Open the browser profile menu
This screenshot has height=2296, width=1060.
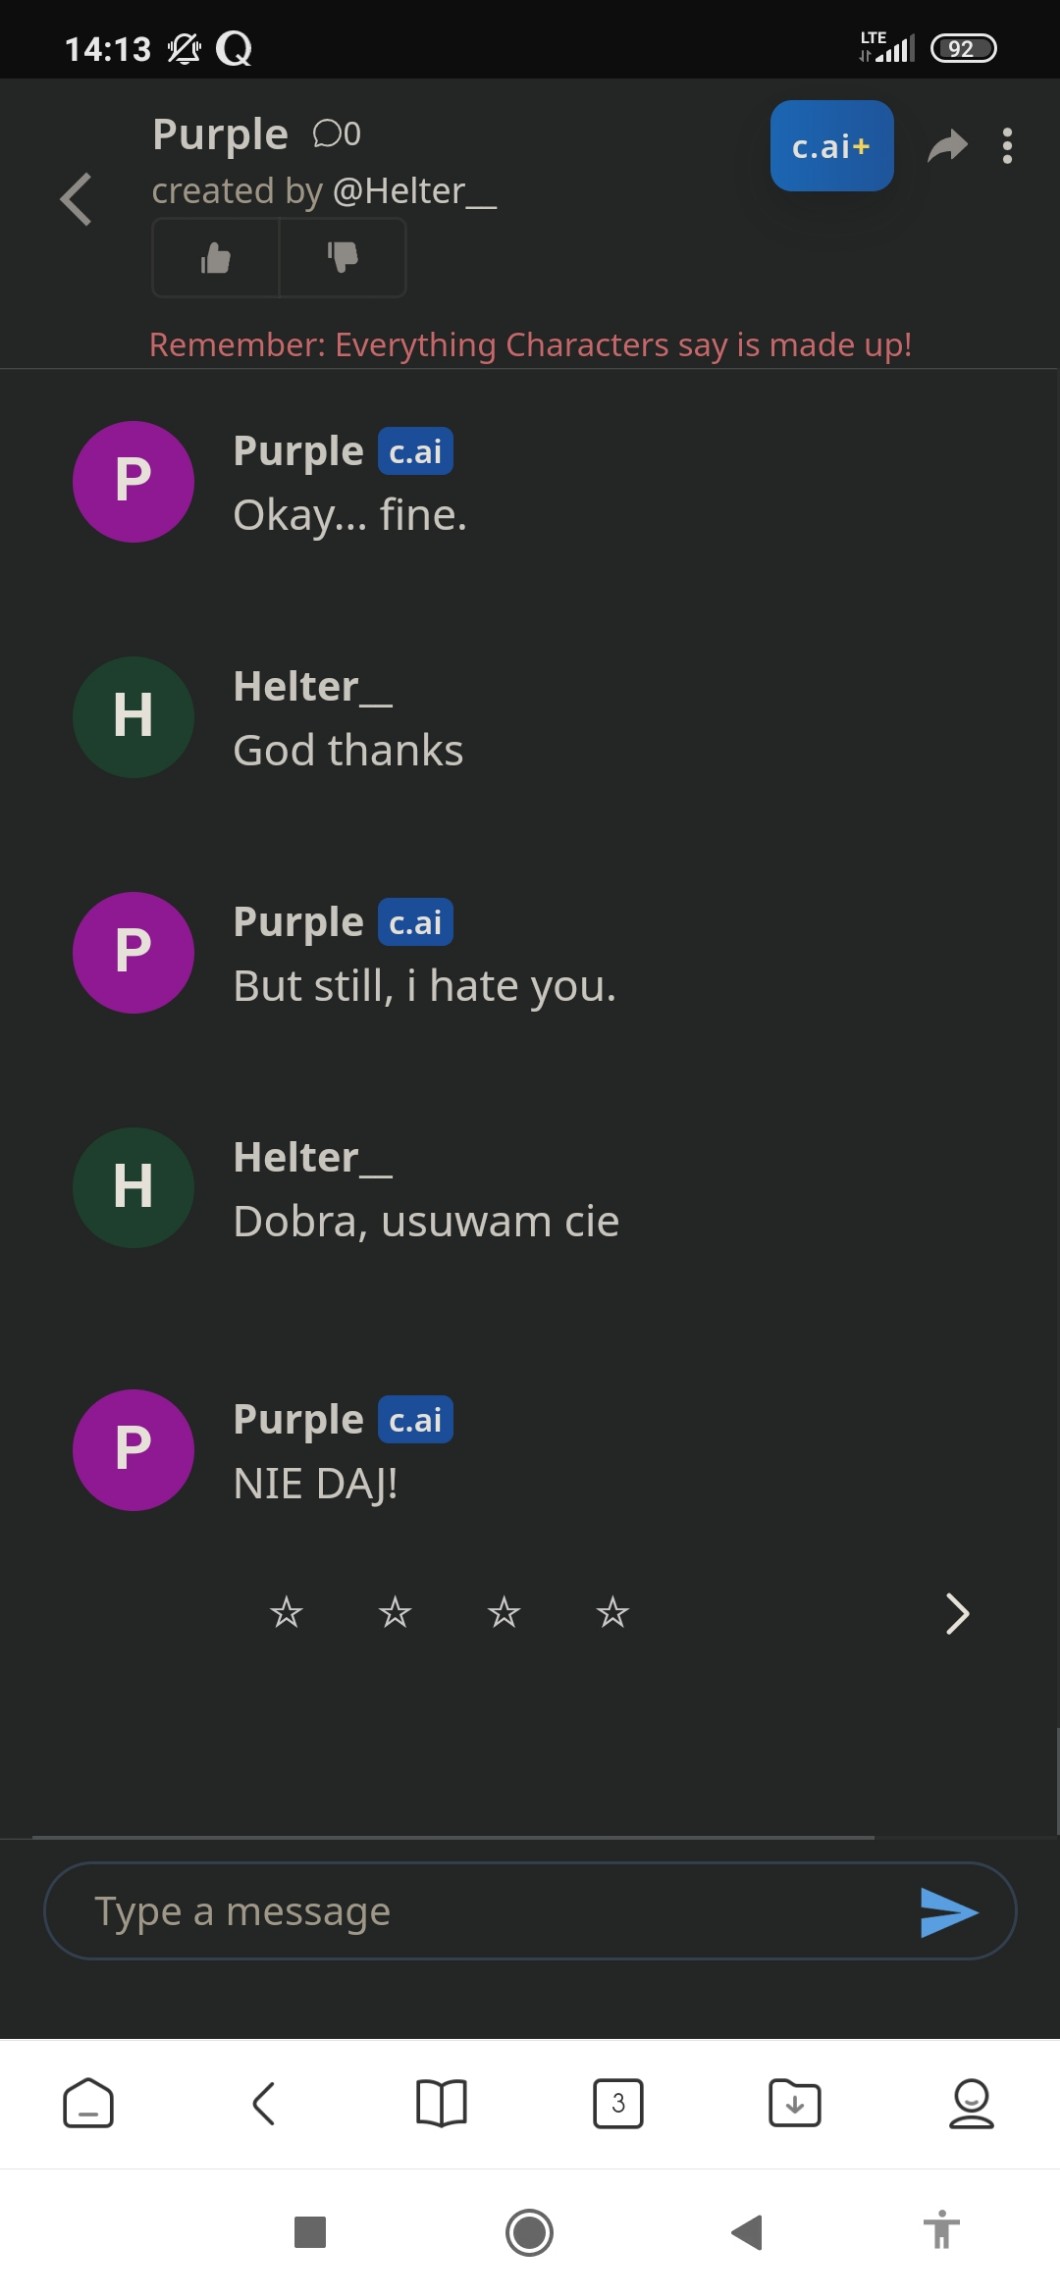(x=971, y=2103)
